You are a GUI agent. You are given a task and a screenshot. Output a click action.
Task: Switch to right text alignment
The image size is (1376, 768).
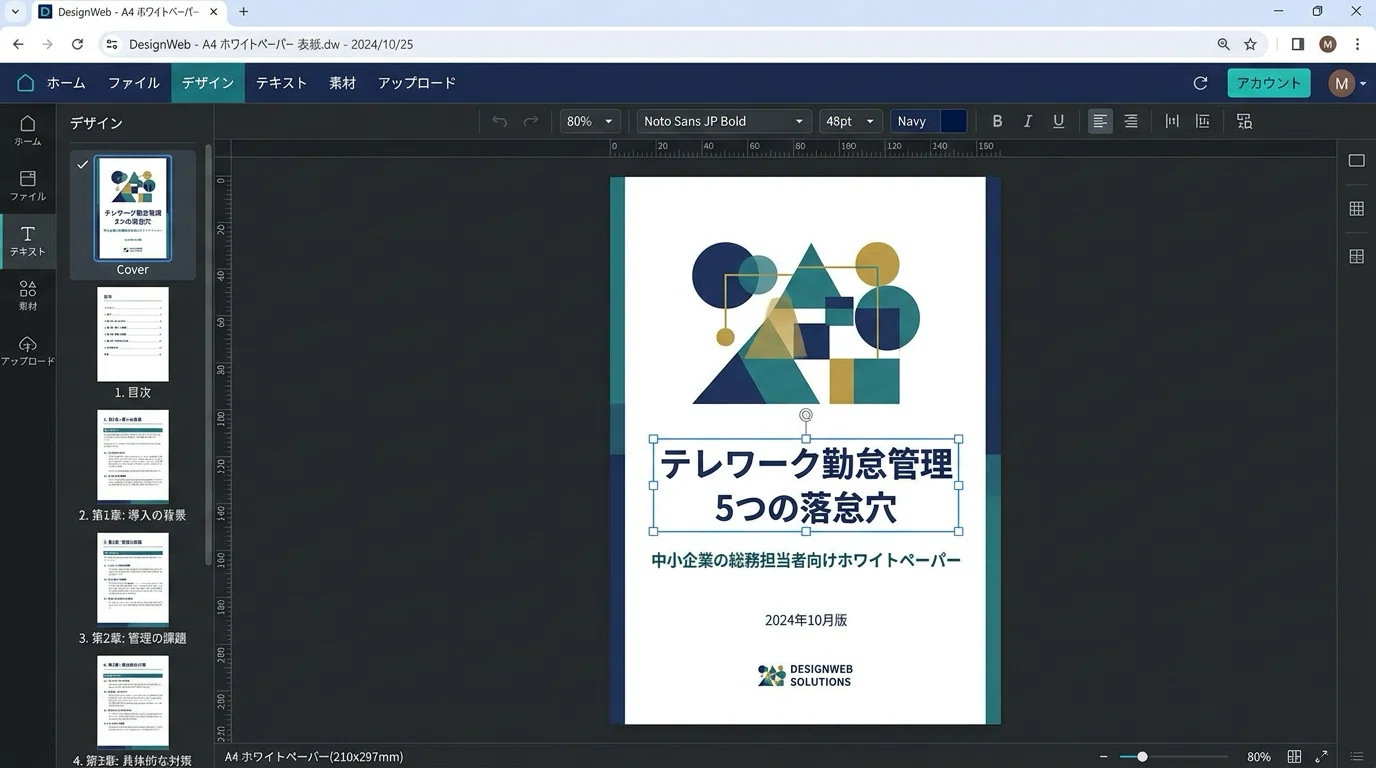click(1131, 121)
